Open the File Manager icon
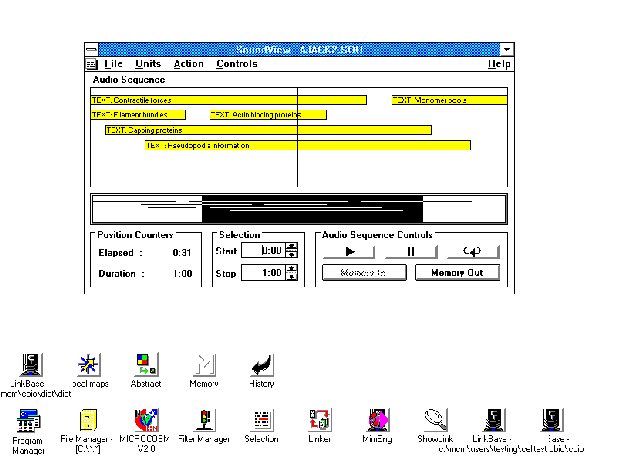 coord(89,420)
